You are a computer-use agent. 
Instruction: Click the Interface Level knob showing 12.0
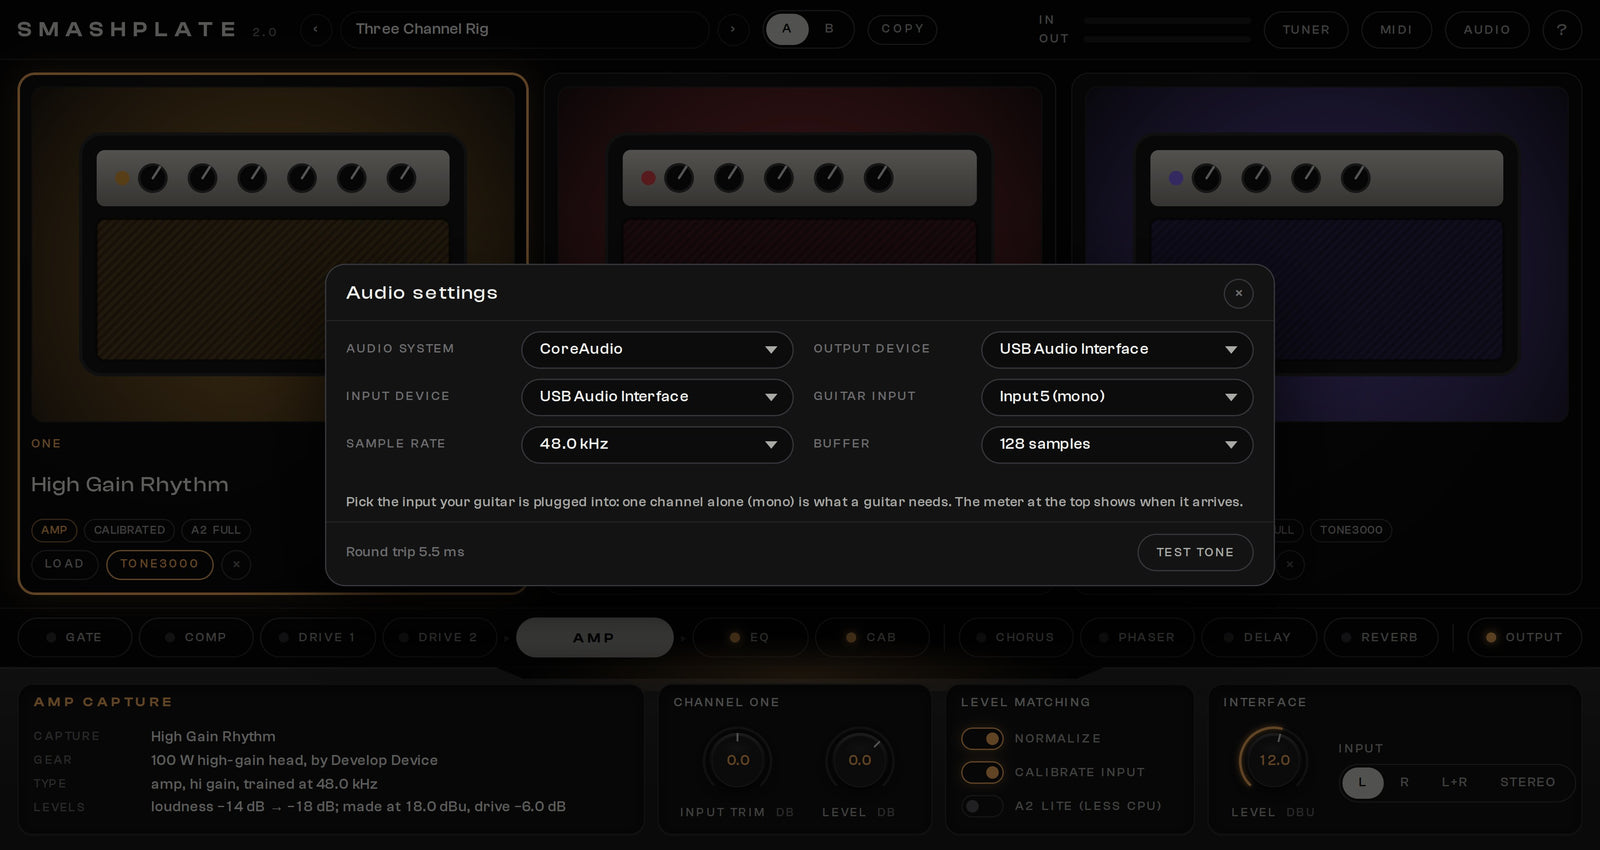(1273, 760)
